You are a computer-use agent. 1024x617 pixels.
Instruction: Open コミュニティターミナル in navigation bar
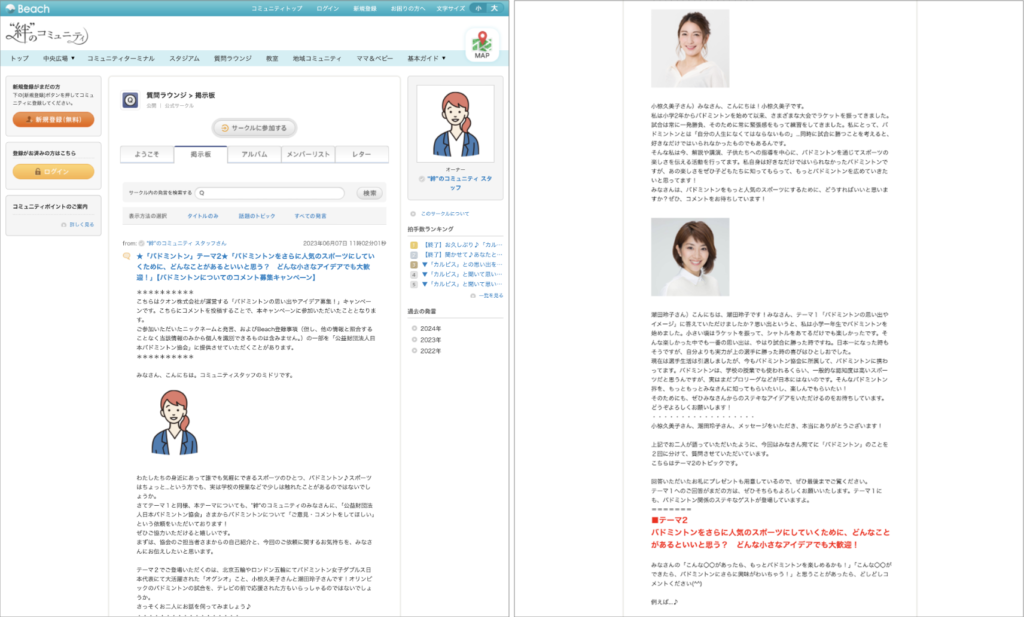[x=121, y=58]
